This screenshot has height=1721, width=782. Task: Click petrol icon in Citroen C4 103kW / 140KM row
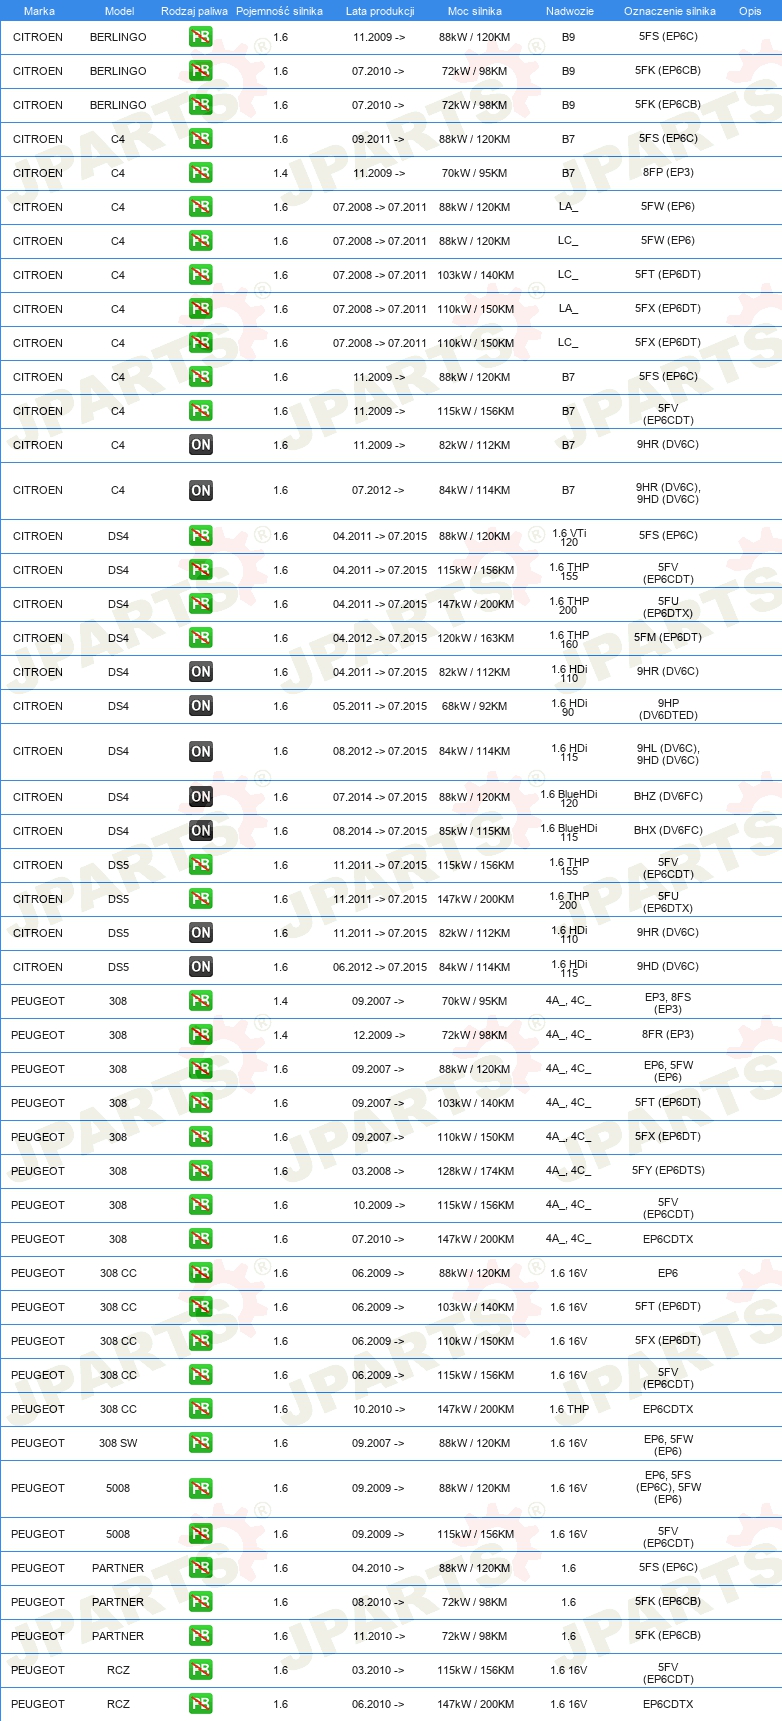point(201,275)
